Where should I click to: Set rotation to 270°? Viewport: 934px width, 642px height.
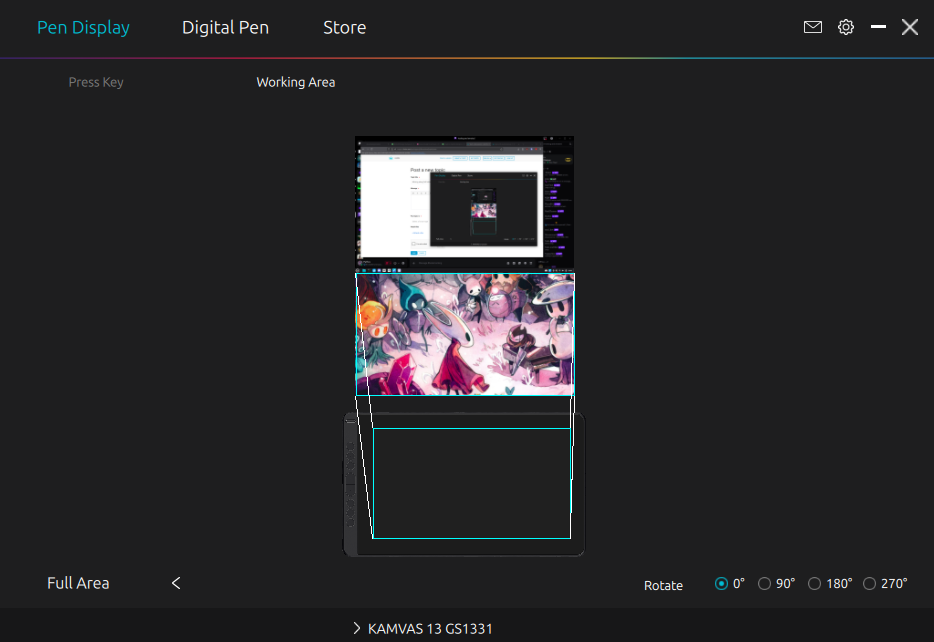tap(867, 583)
